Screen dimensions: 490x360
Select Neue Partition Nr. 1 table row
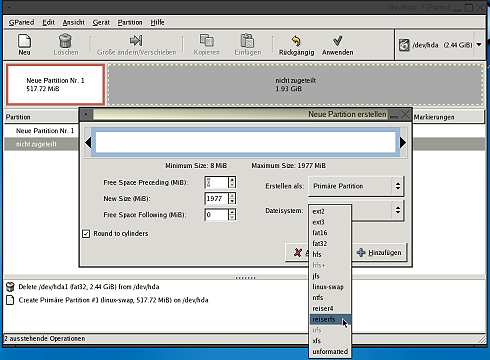[x=41, y=131]
